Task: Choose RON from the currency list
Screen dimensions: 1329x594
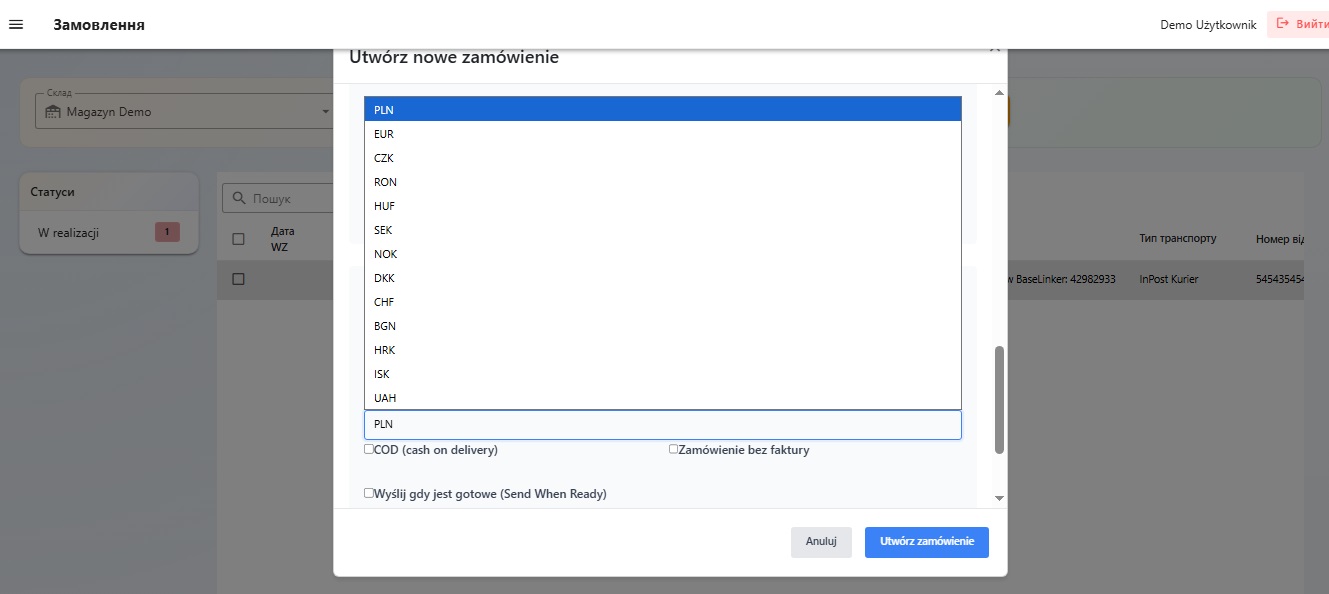Action: [663, 181]
